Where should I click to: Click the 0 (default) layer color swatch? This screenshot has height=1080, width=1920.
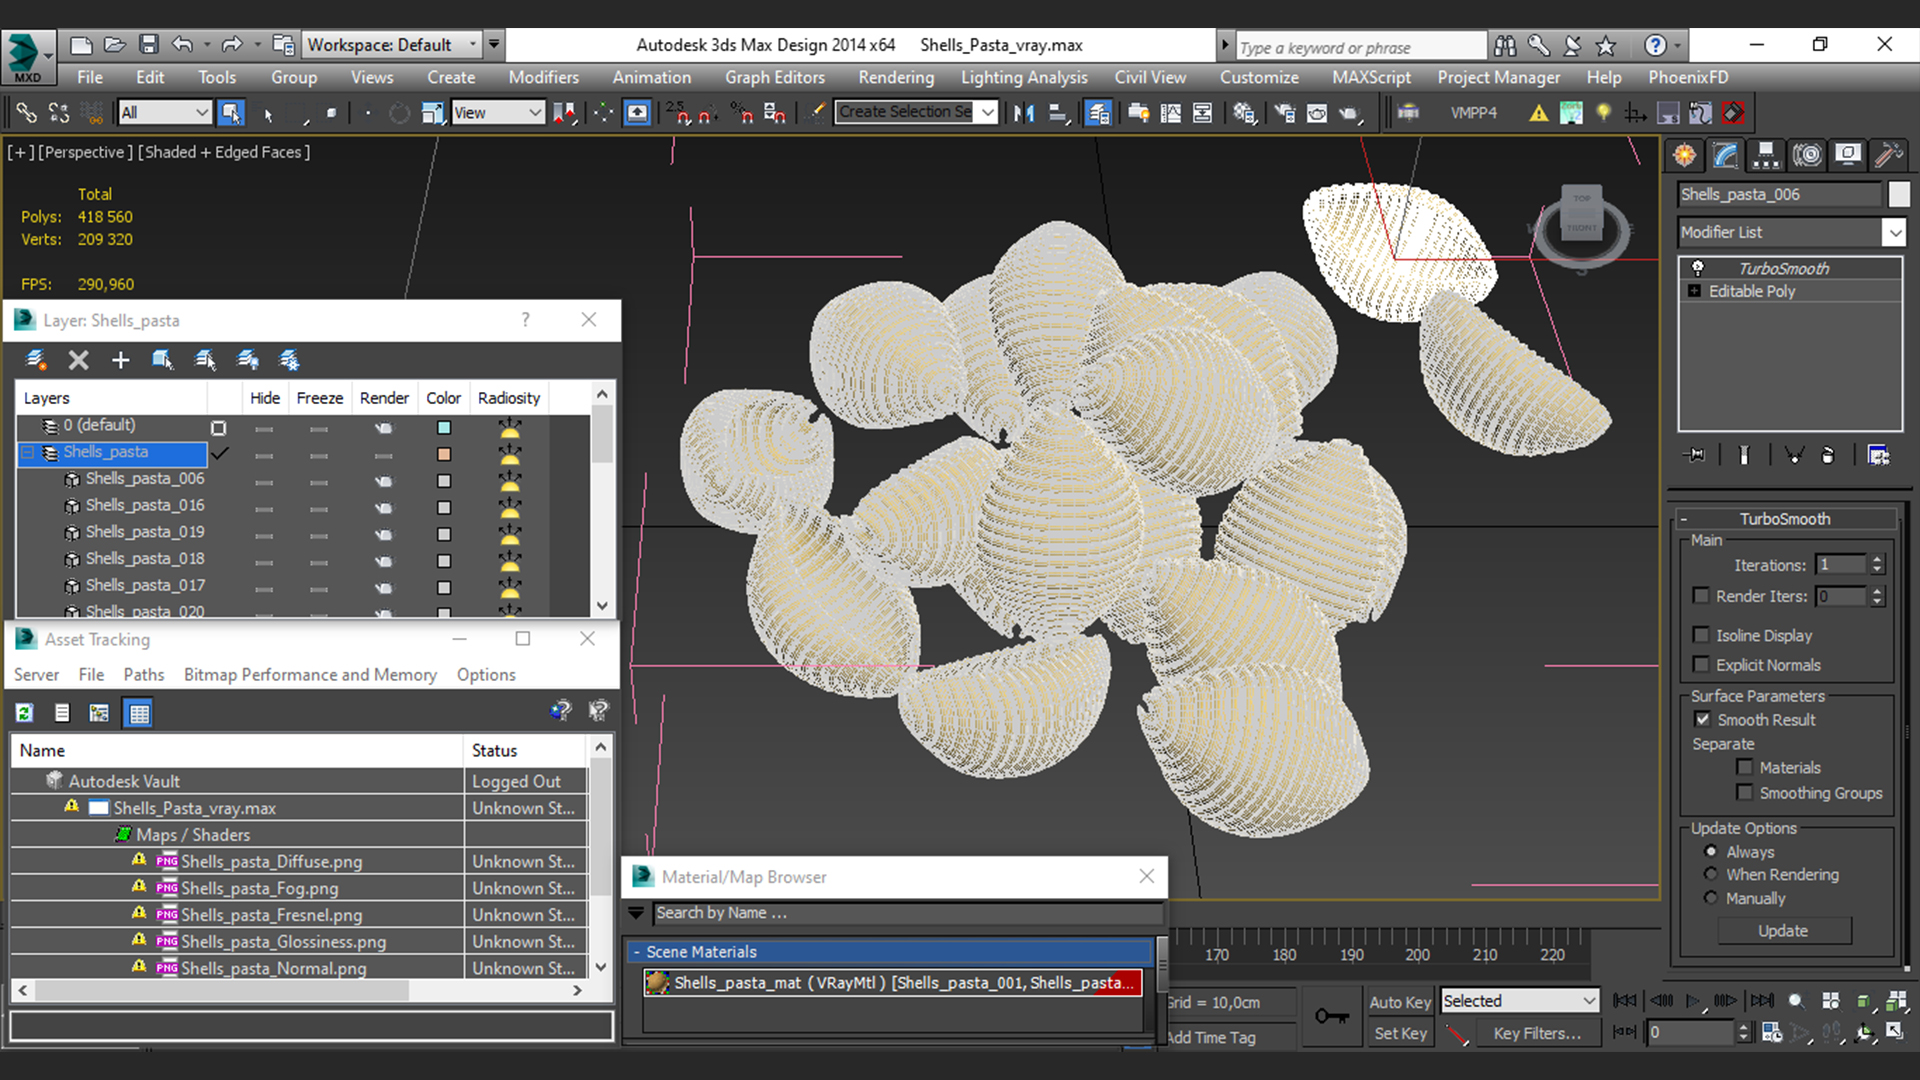tap(444, 427)
